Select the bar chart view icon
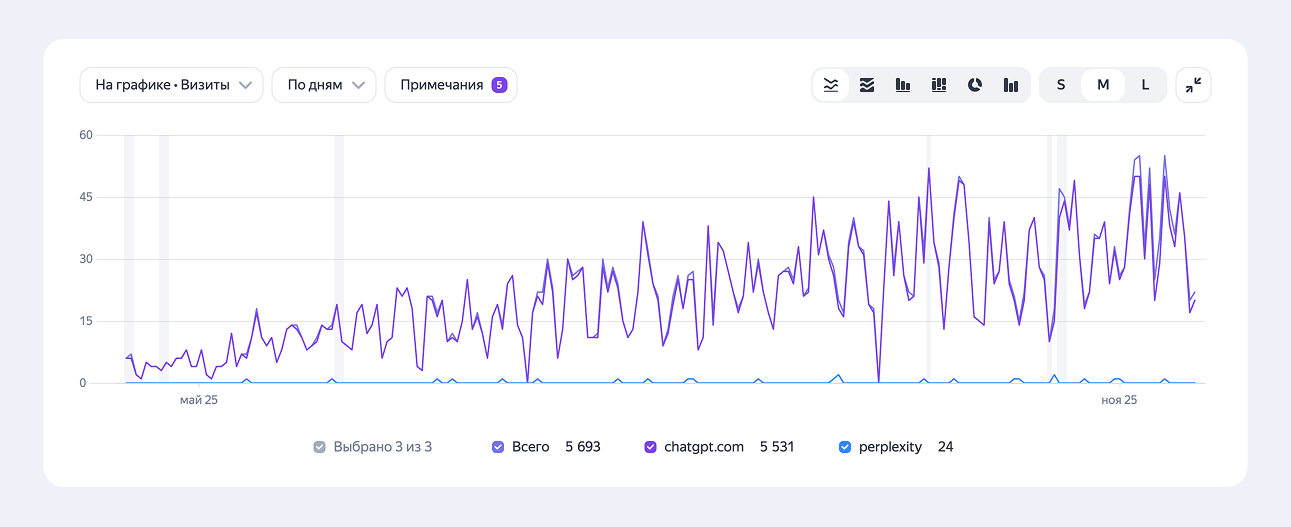Screen dimensions: 1291x527 click(x=903, y=85)
